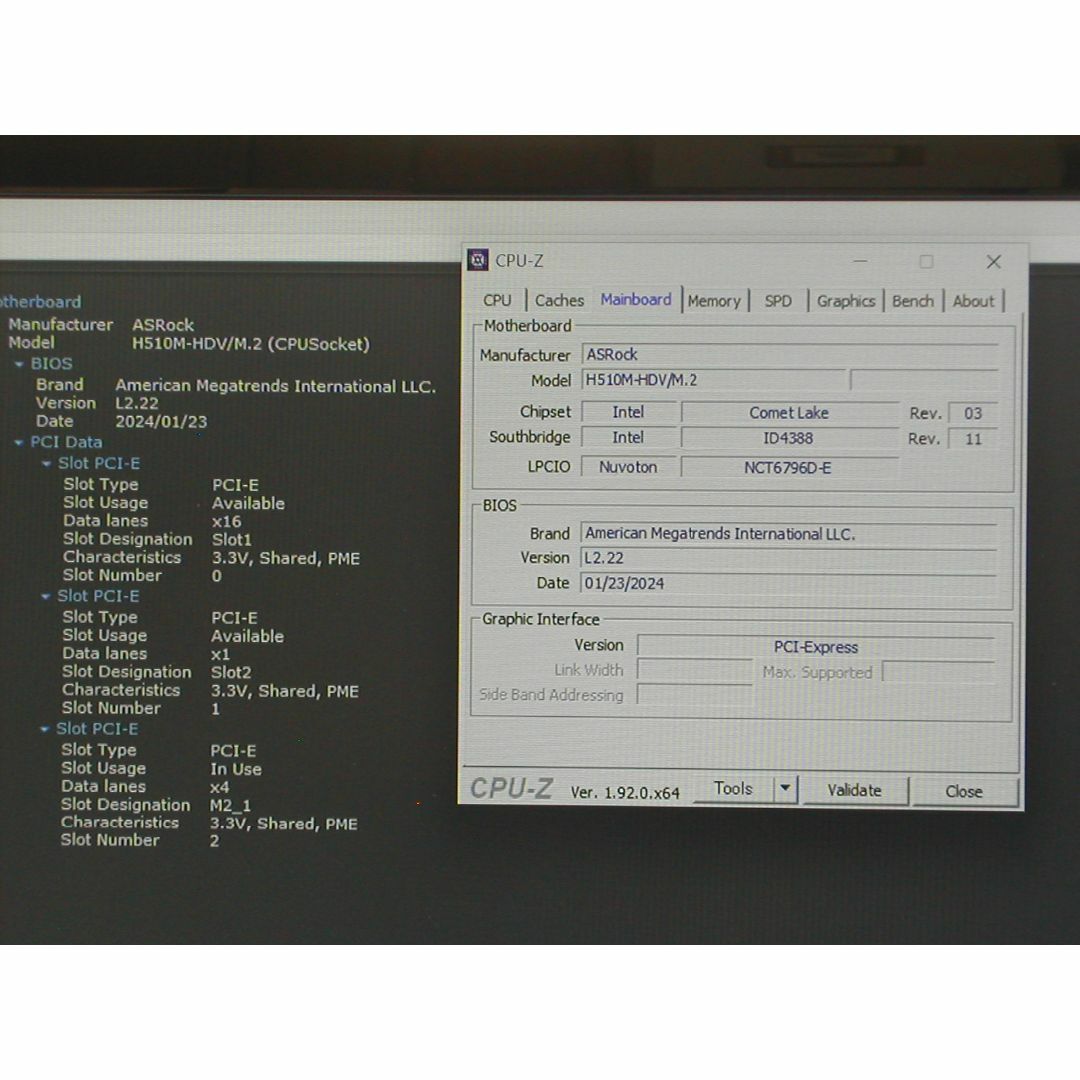The height and width of the screenshot is (1080, 1080).
Task: Click the Chipset Rev. field 03
Action: click(x=973, y=413)
